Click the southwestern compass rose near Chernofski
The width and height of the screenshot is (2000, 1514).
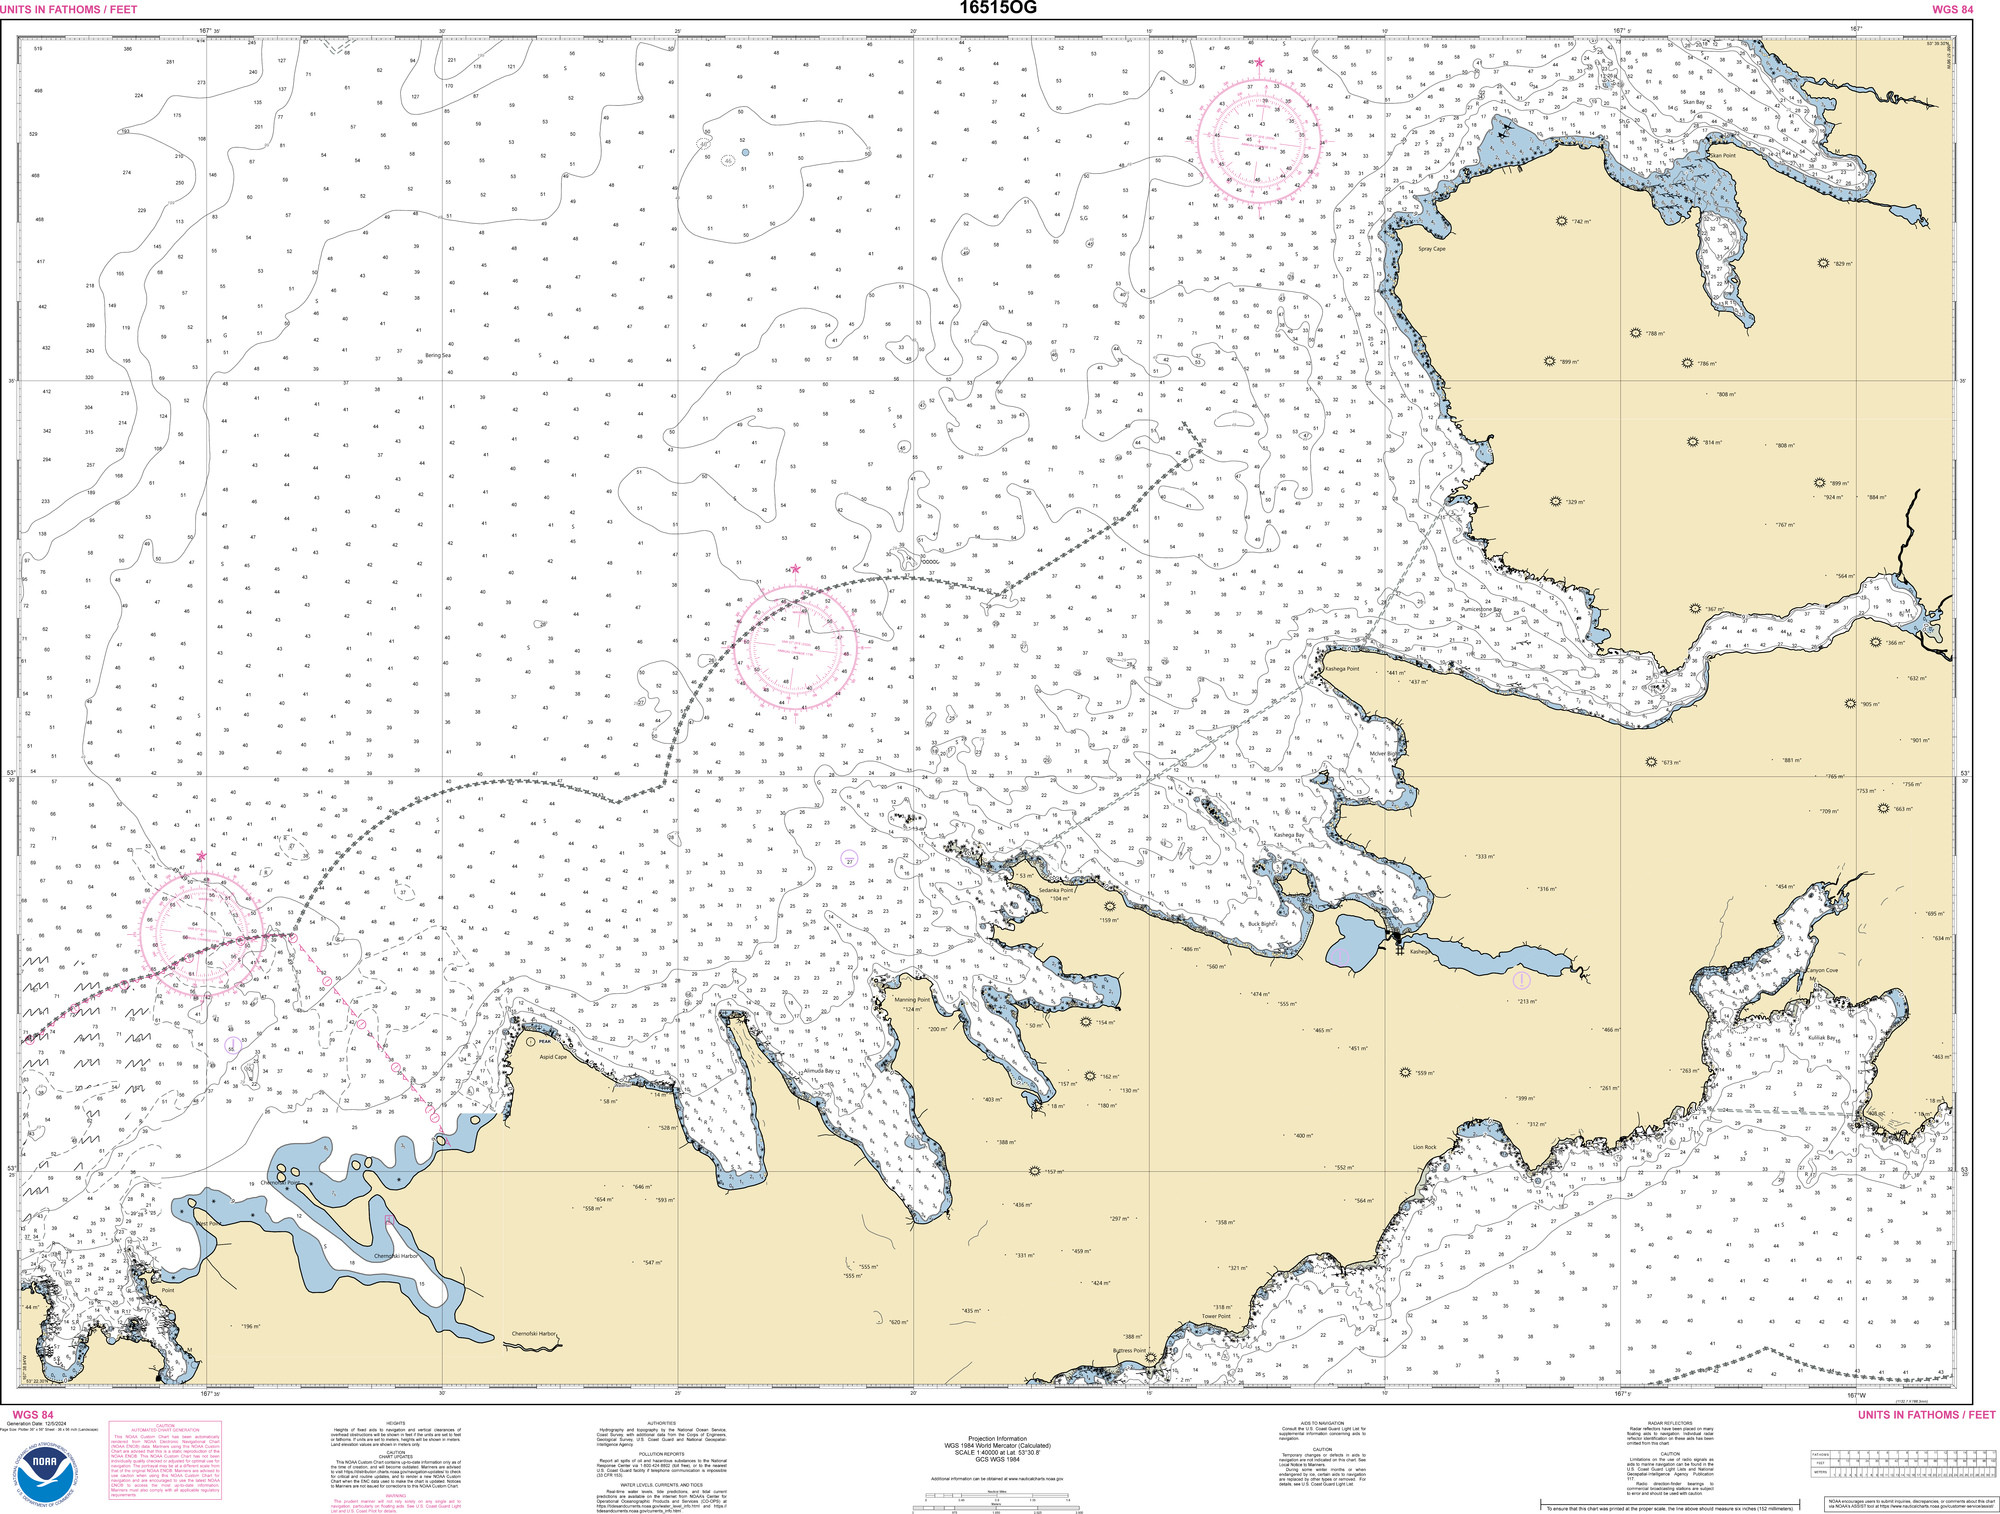click(x=203, y=935)
